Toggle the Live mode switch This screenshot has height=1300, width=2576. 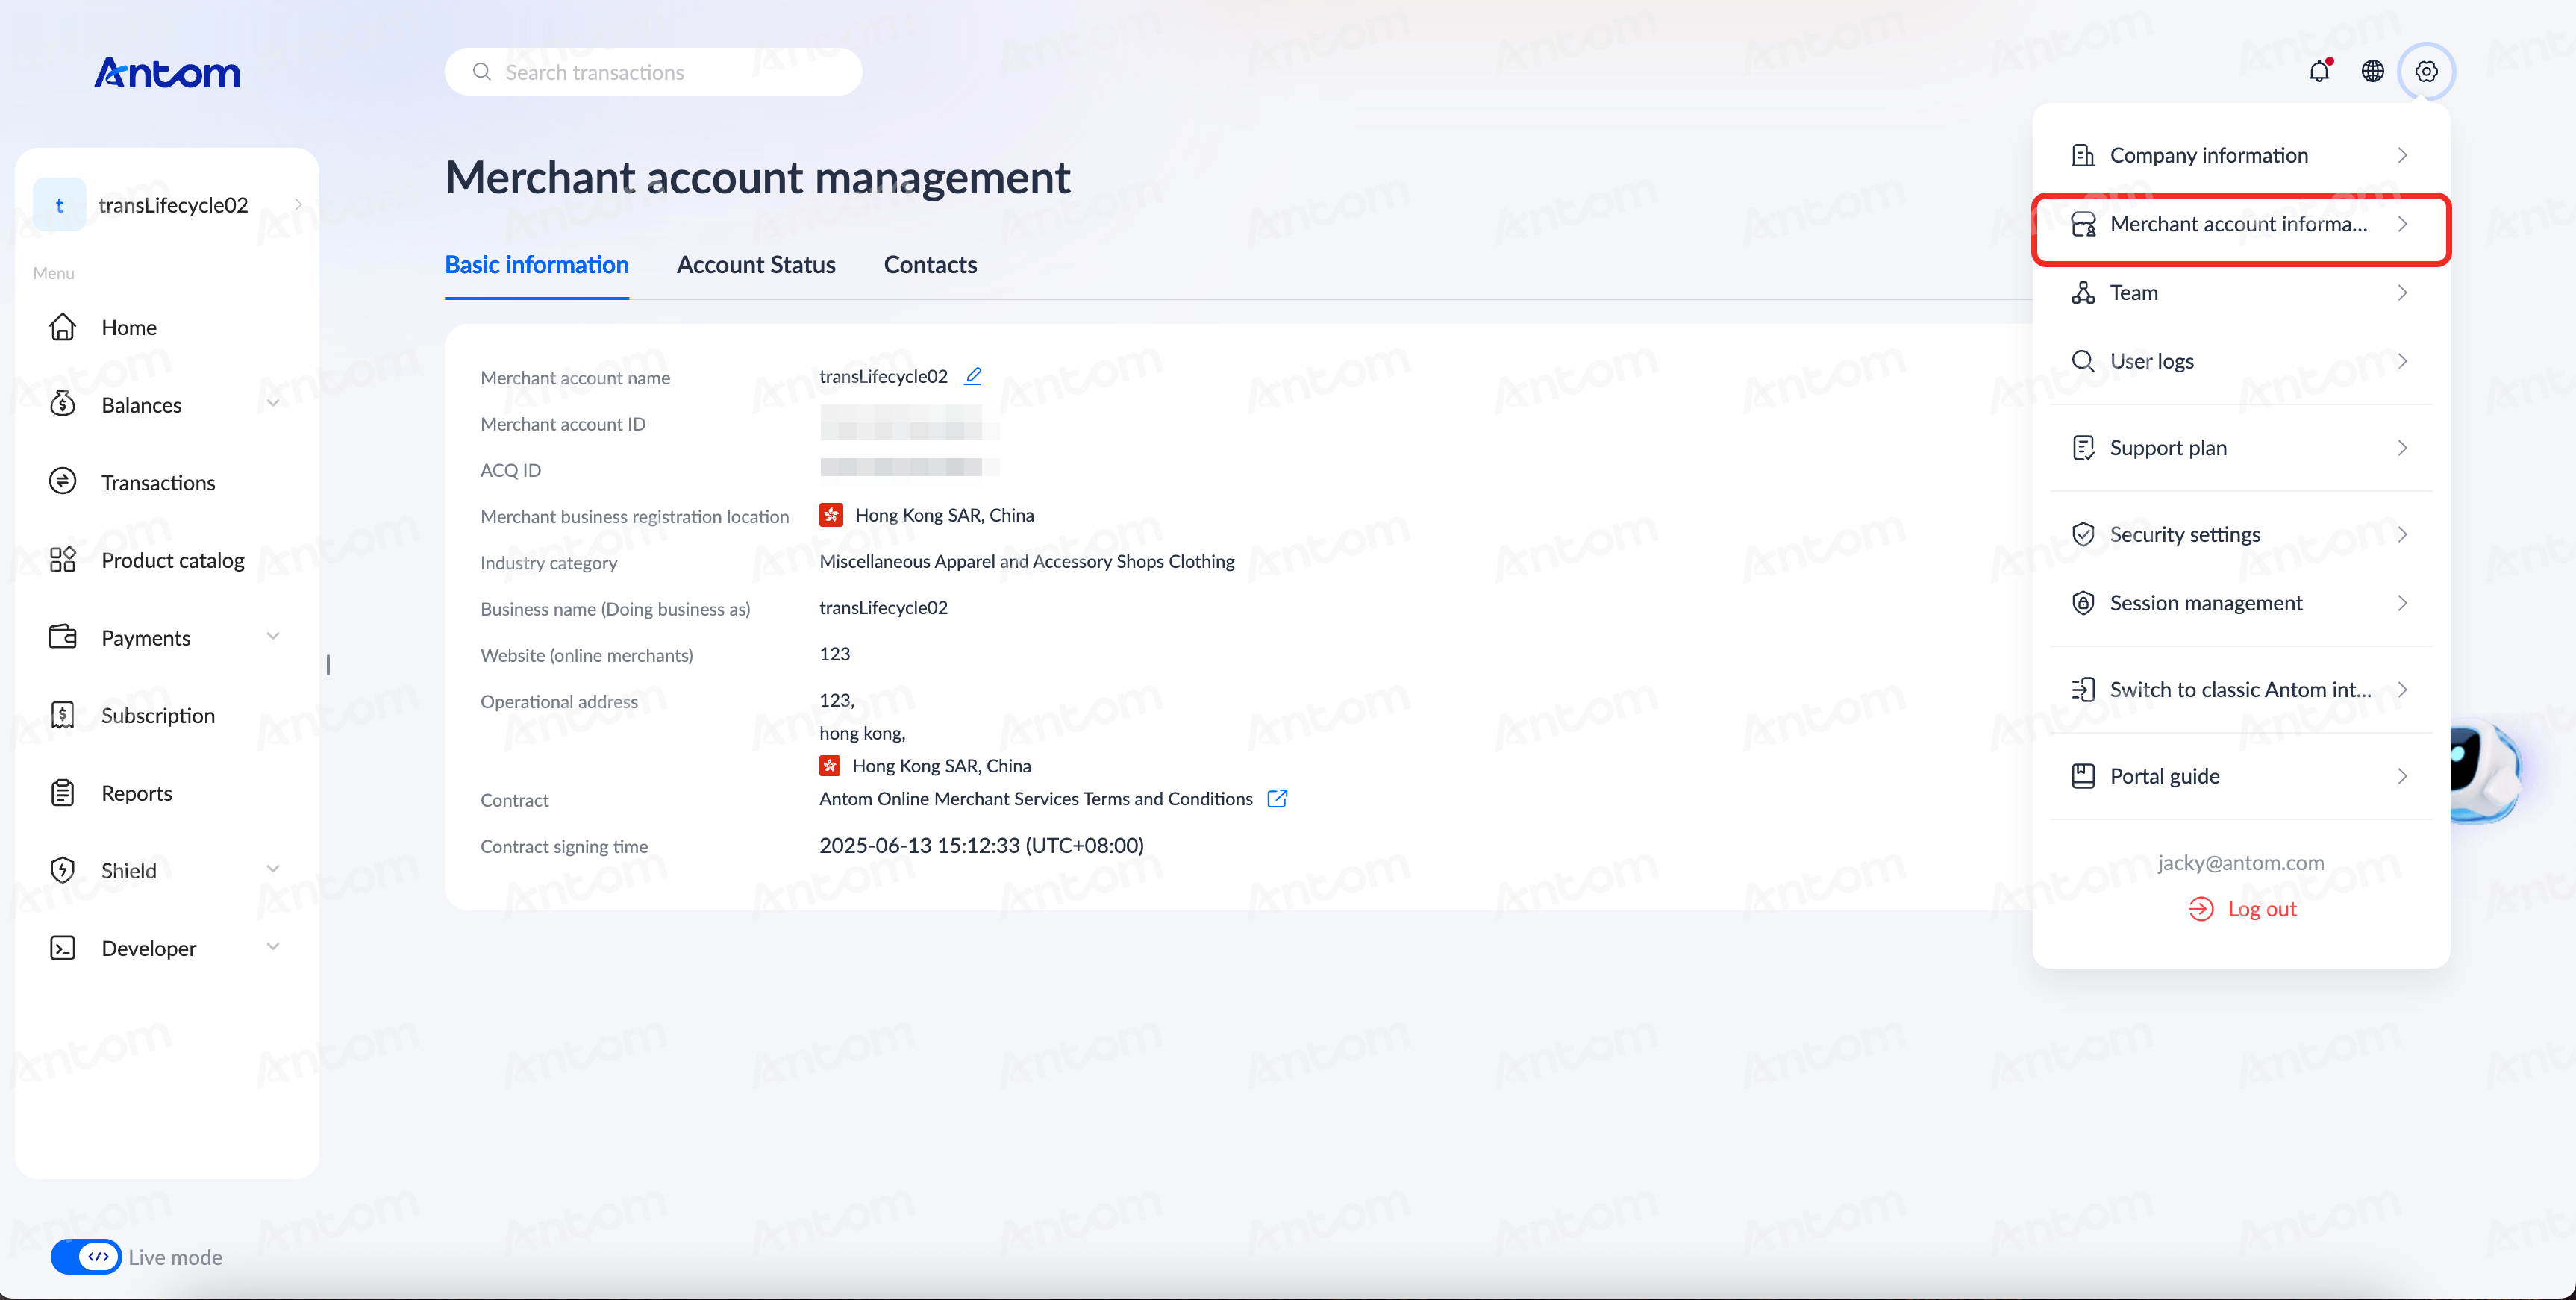(86, 1257)
